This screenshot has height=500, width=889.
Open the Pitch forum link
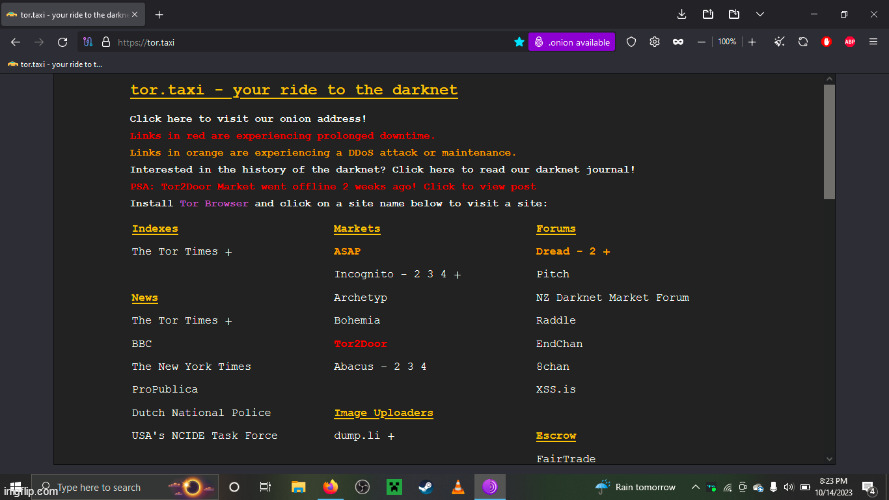pyautogui.click(x=553, y=274)
